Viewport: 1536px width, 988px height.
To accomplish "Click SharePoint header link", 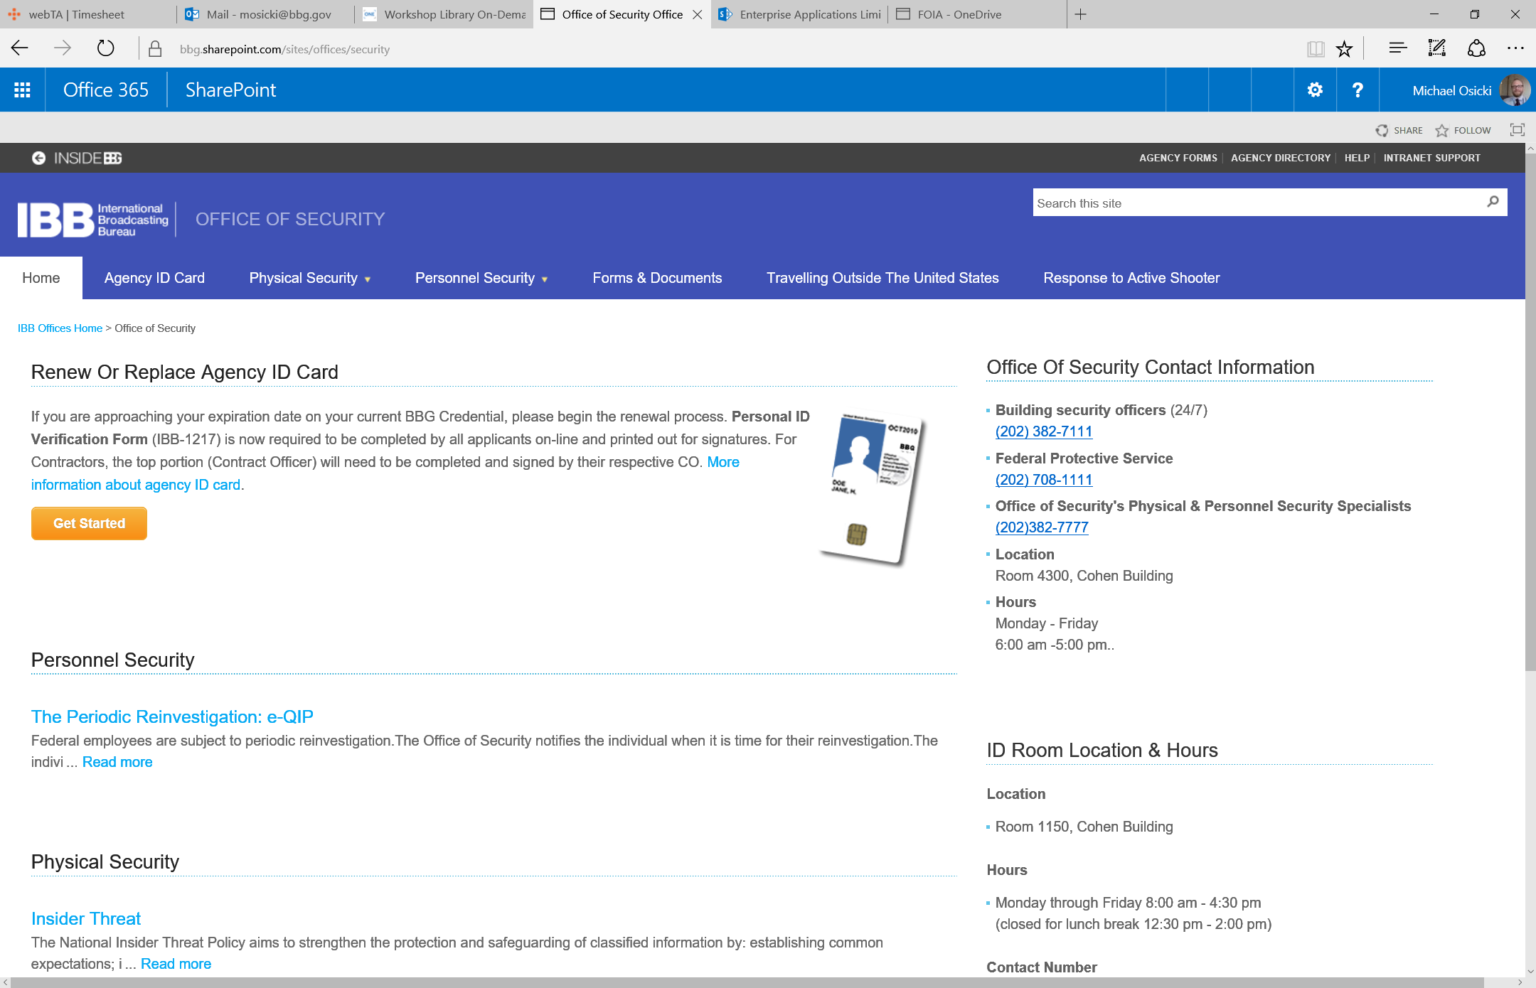I will pos(230,90).
